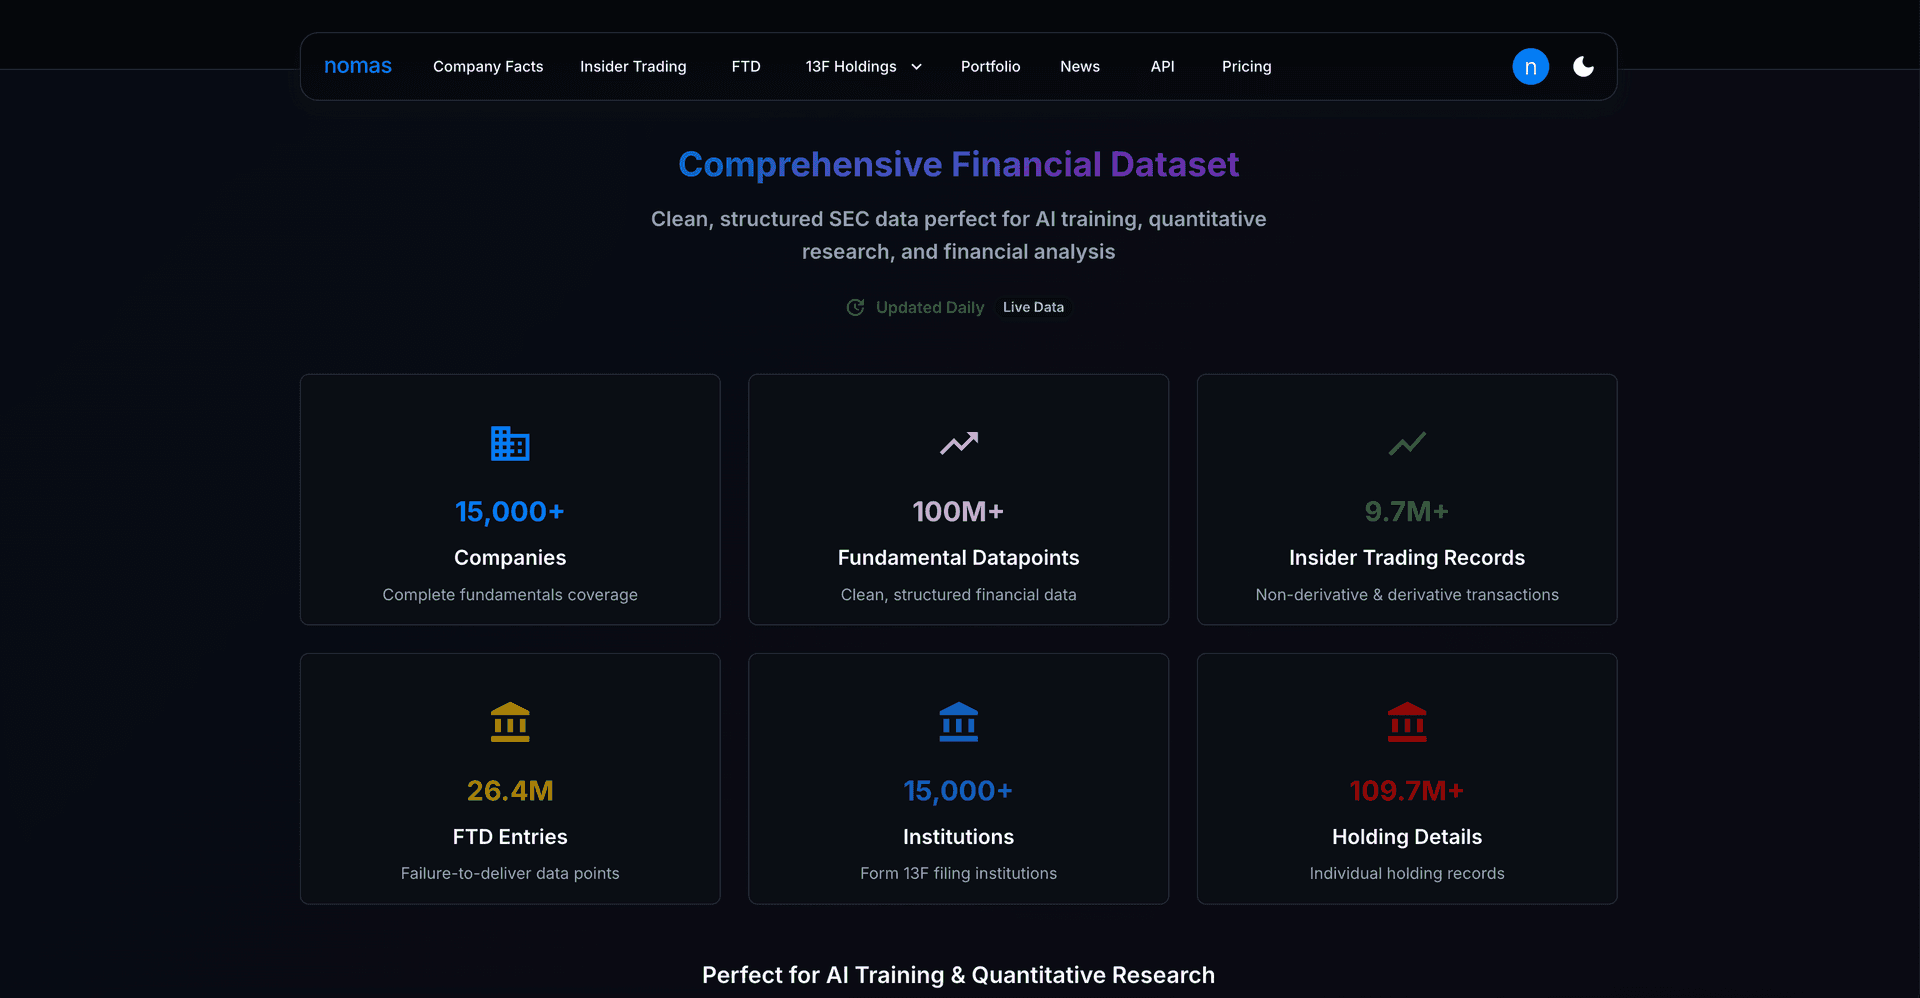Image resolution: width=1920 pixels, height=998 pixels.
Task: Open the Insider Trading nav item
Action: [633, 67]
